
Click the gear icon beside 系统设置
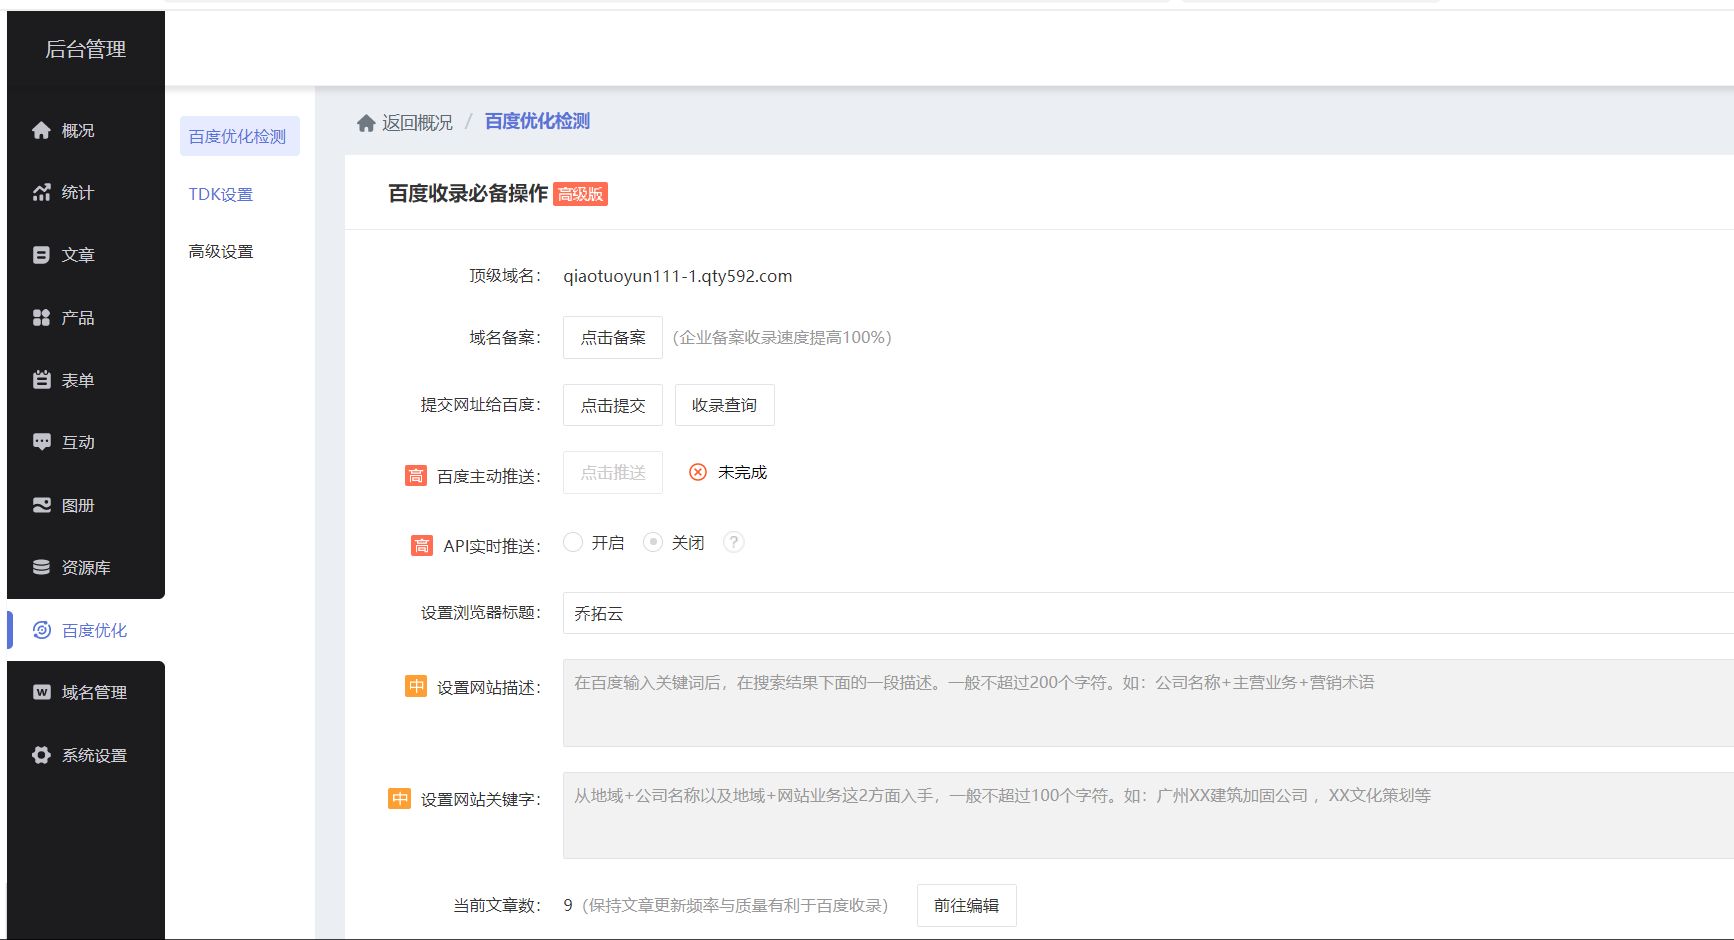pos(41,755)
